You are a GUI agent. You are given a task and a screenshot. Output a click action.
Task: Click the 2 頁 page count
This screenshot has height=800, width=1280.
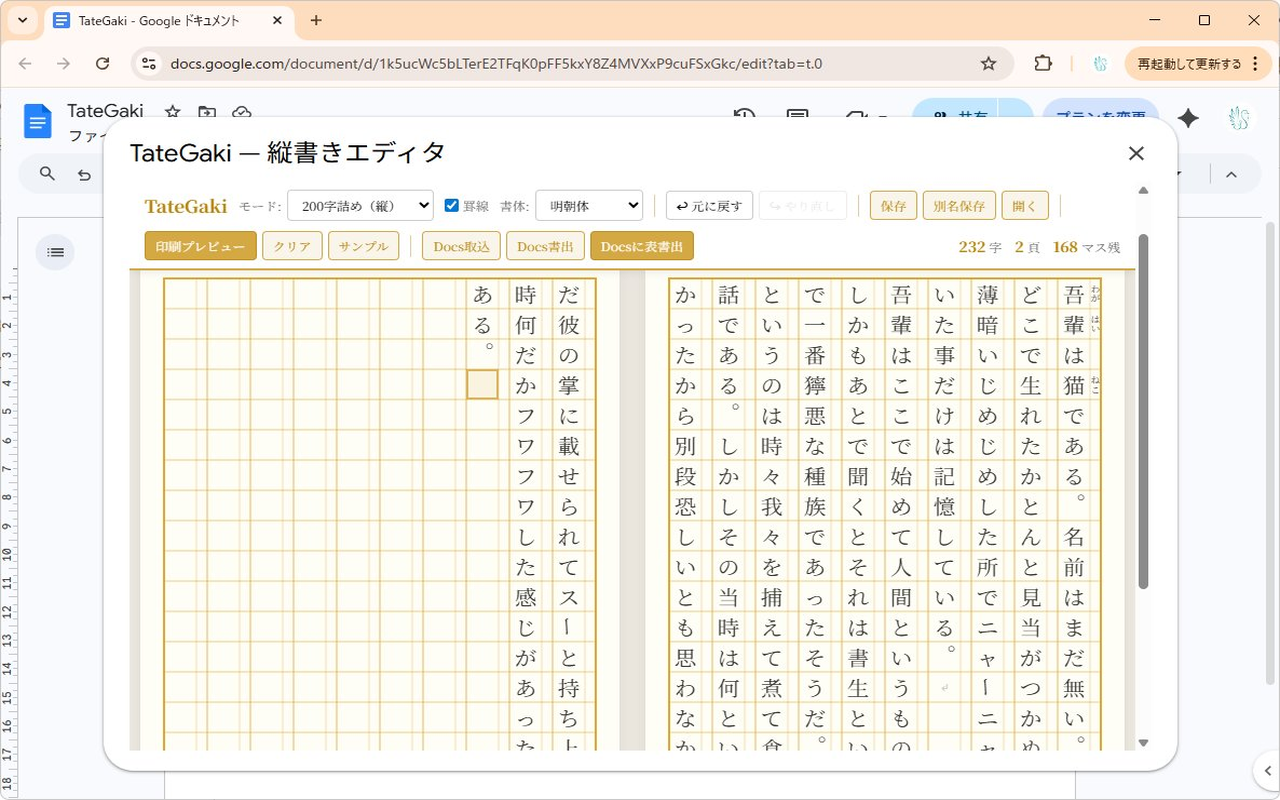[1027, 247]
